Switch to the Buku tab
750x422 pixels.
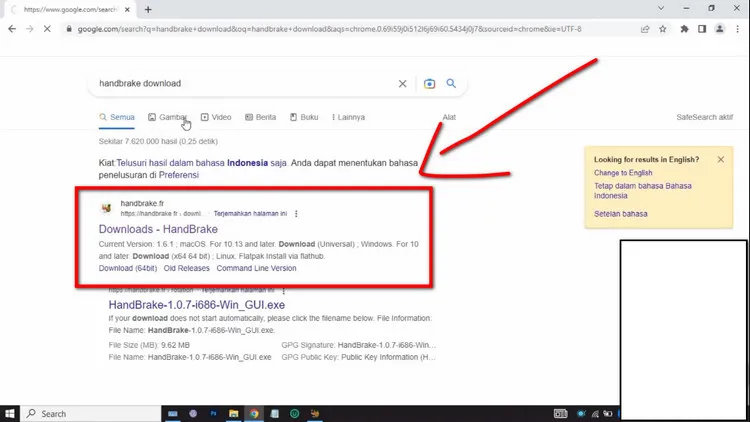304,117
